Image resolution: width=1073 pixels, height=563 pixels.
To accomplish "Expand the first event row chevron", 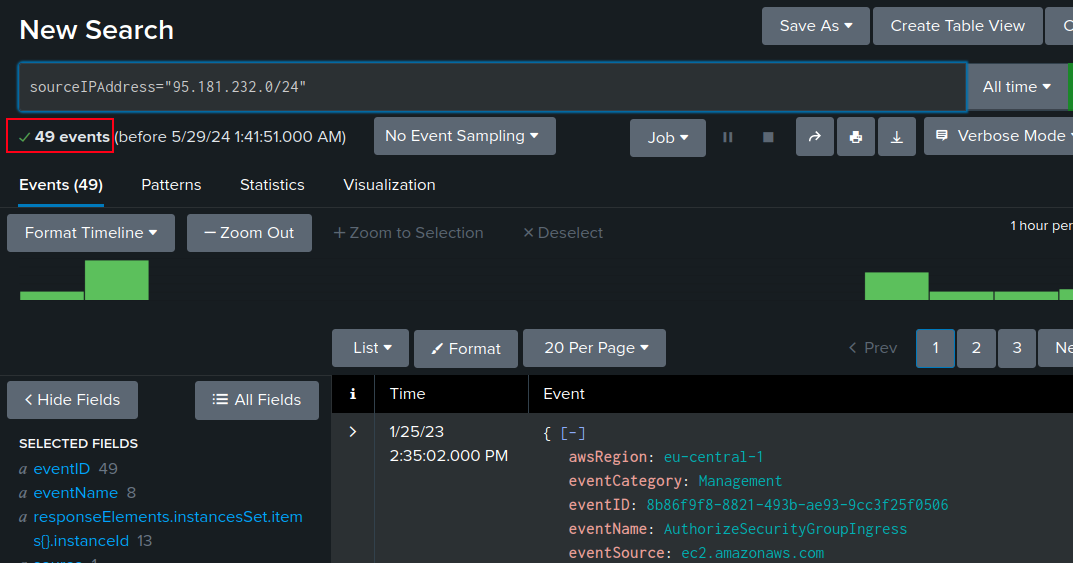I will (352, 432).
